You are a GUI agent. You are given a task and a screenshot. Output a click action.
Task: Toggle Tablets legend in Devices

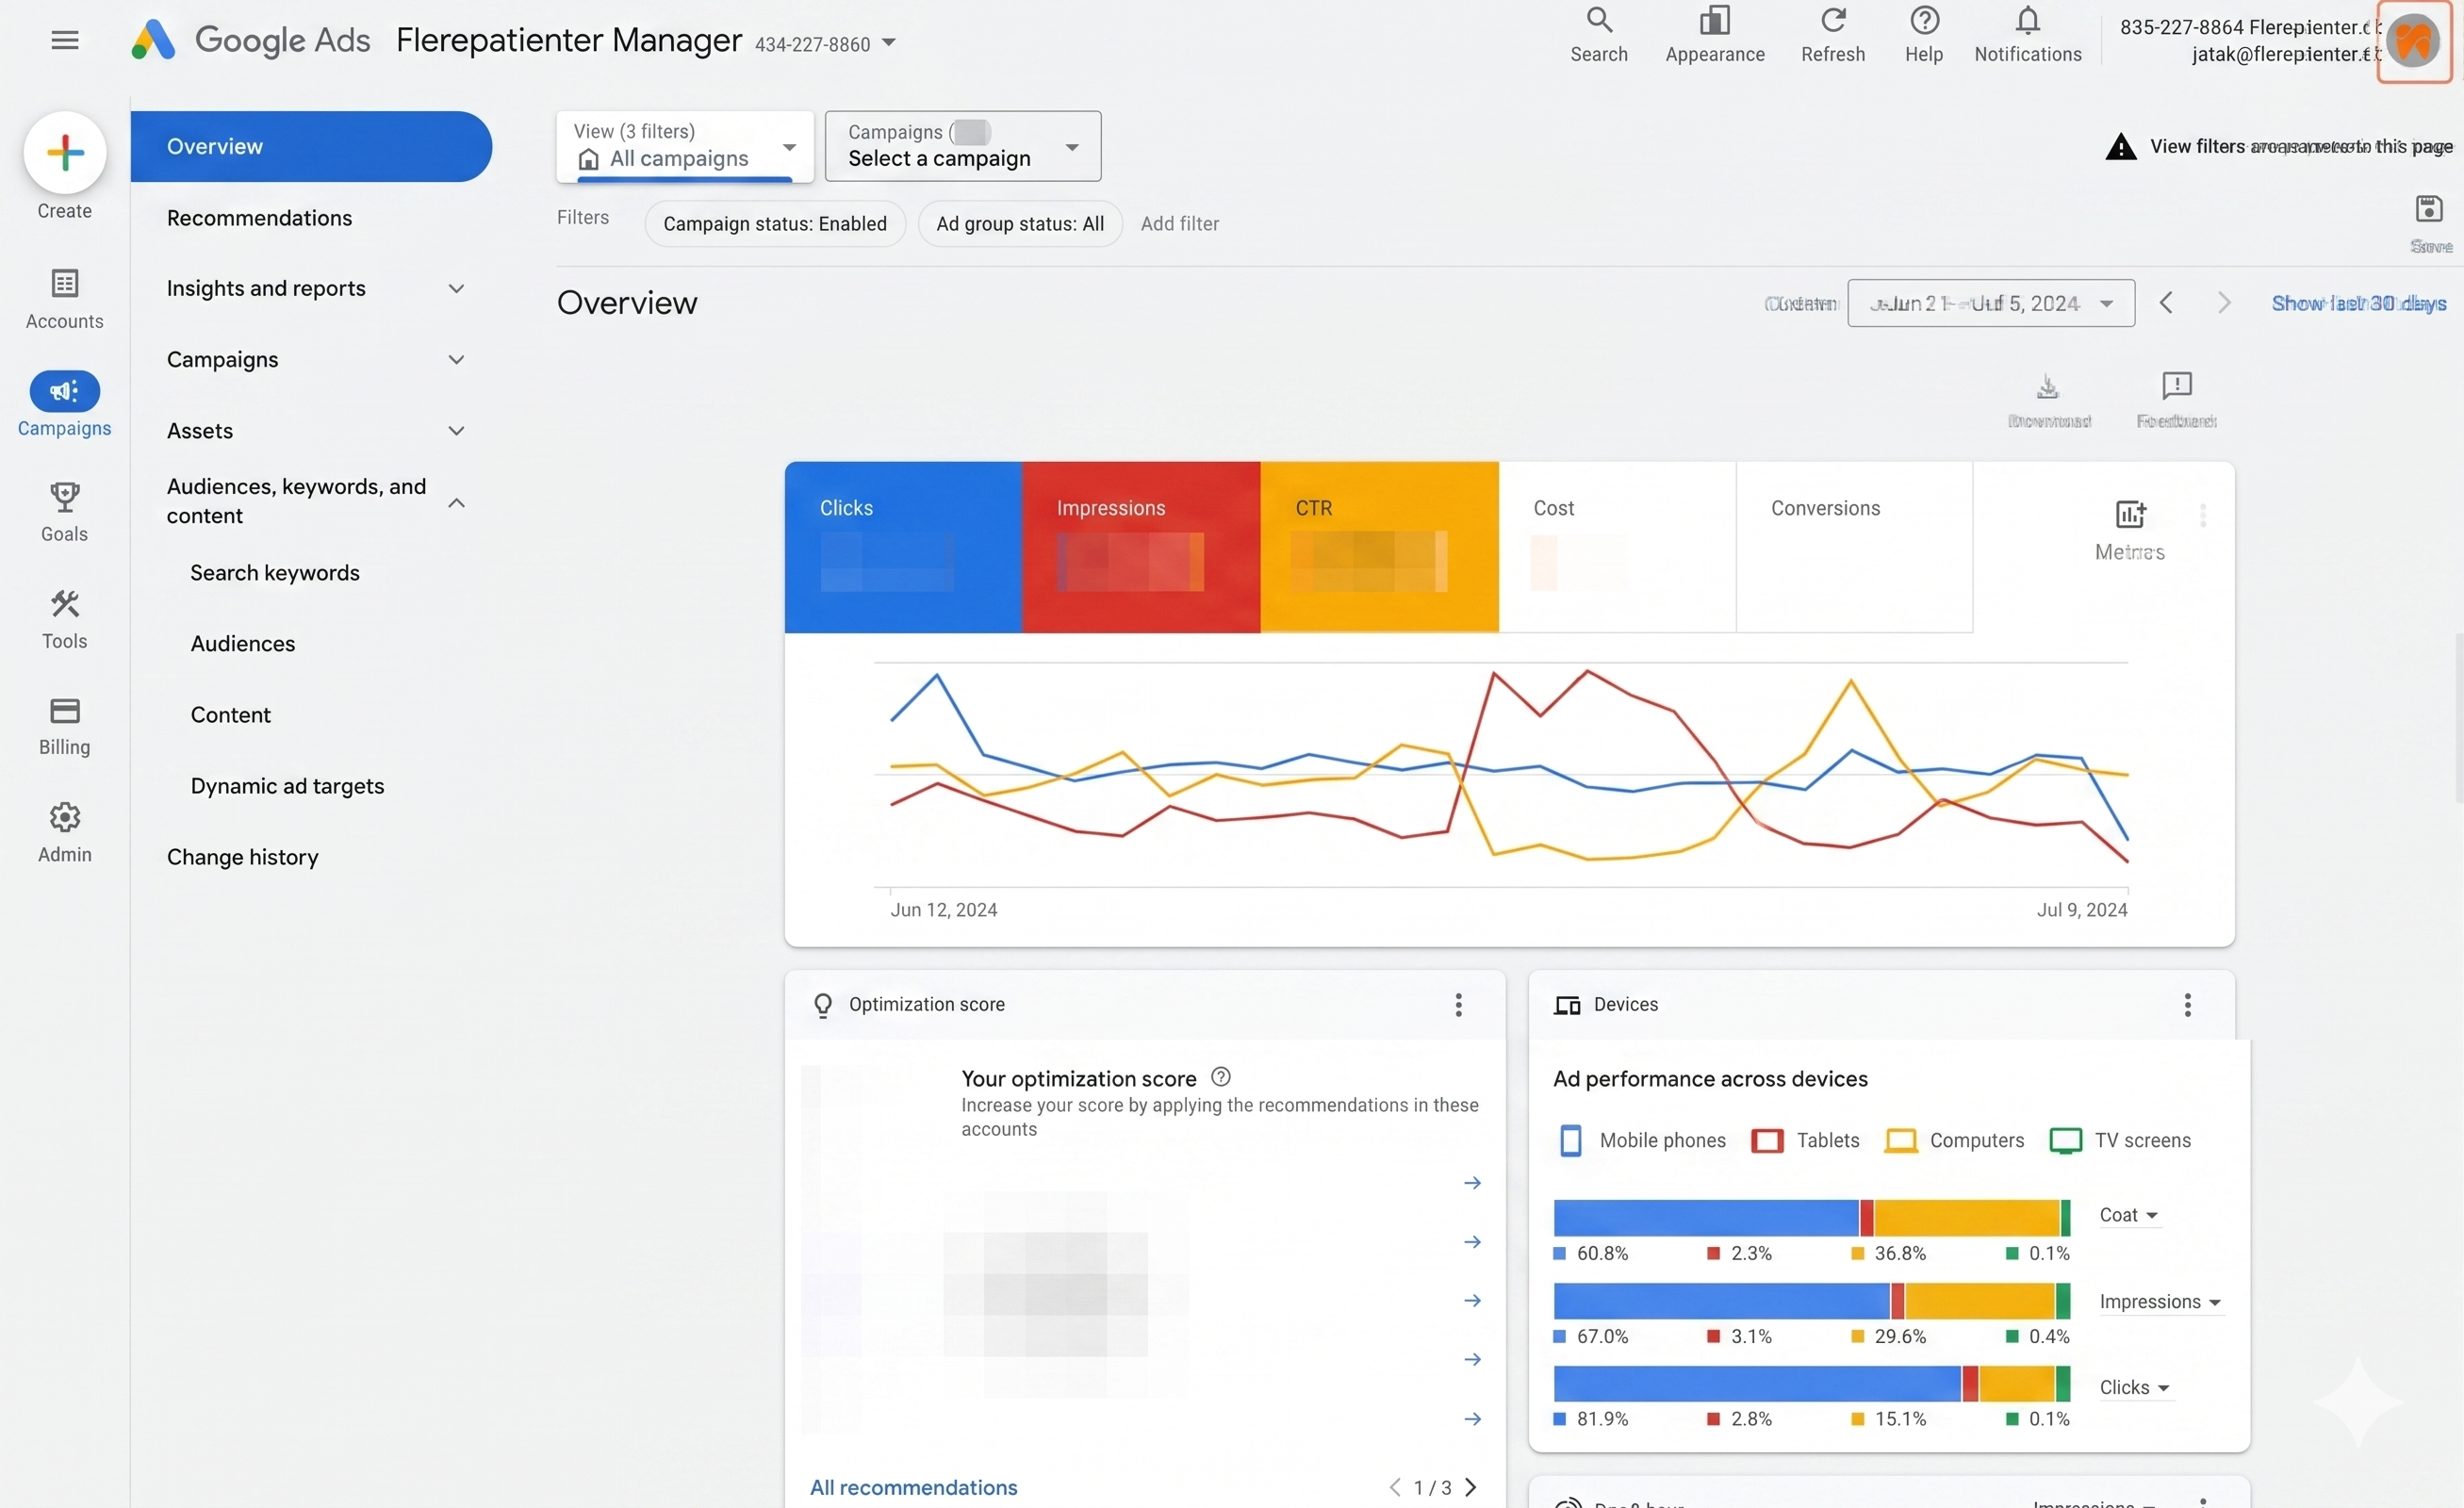pos(1805,1140)
